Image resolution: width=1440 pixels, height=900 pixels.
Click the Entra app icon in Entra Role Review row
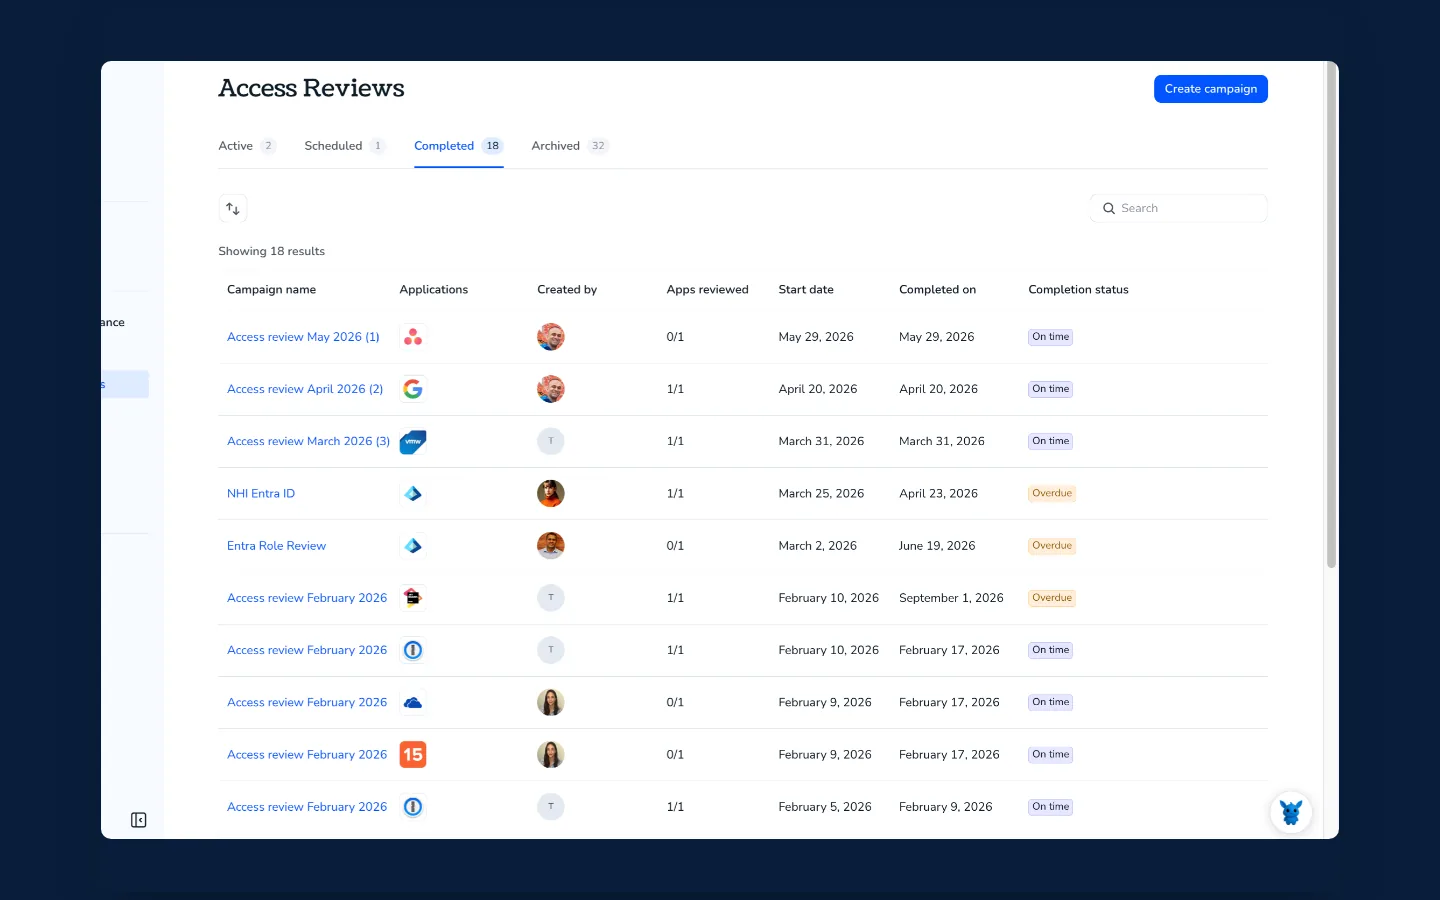(413, 546)
